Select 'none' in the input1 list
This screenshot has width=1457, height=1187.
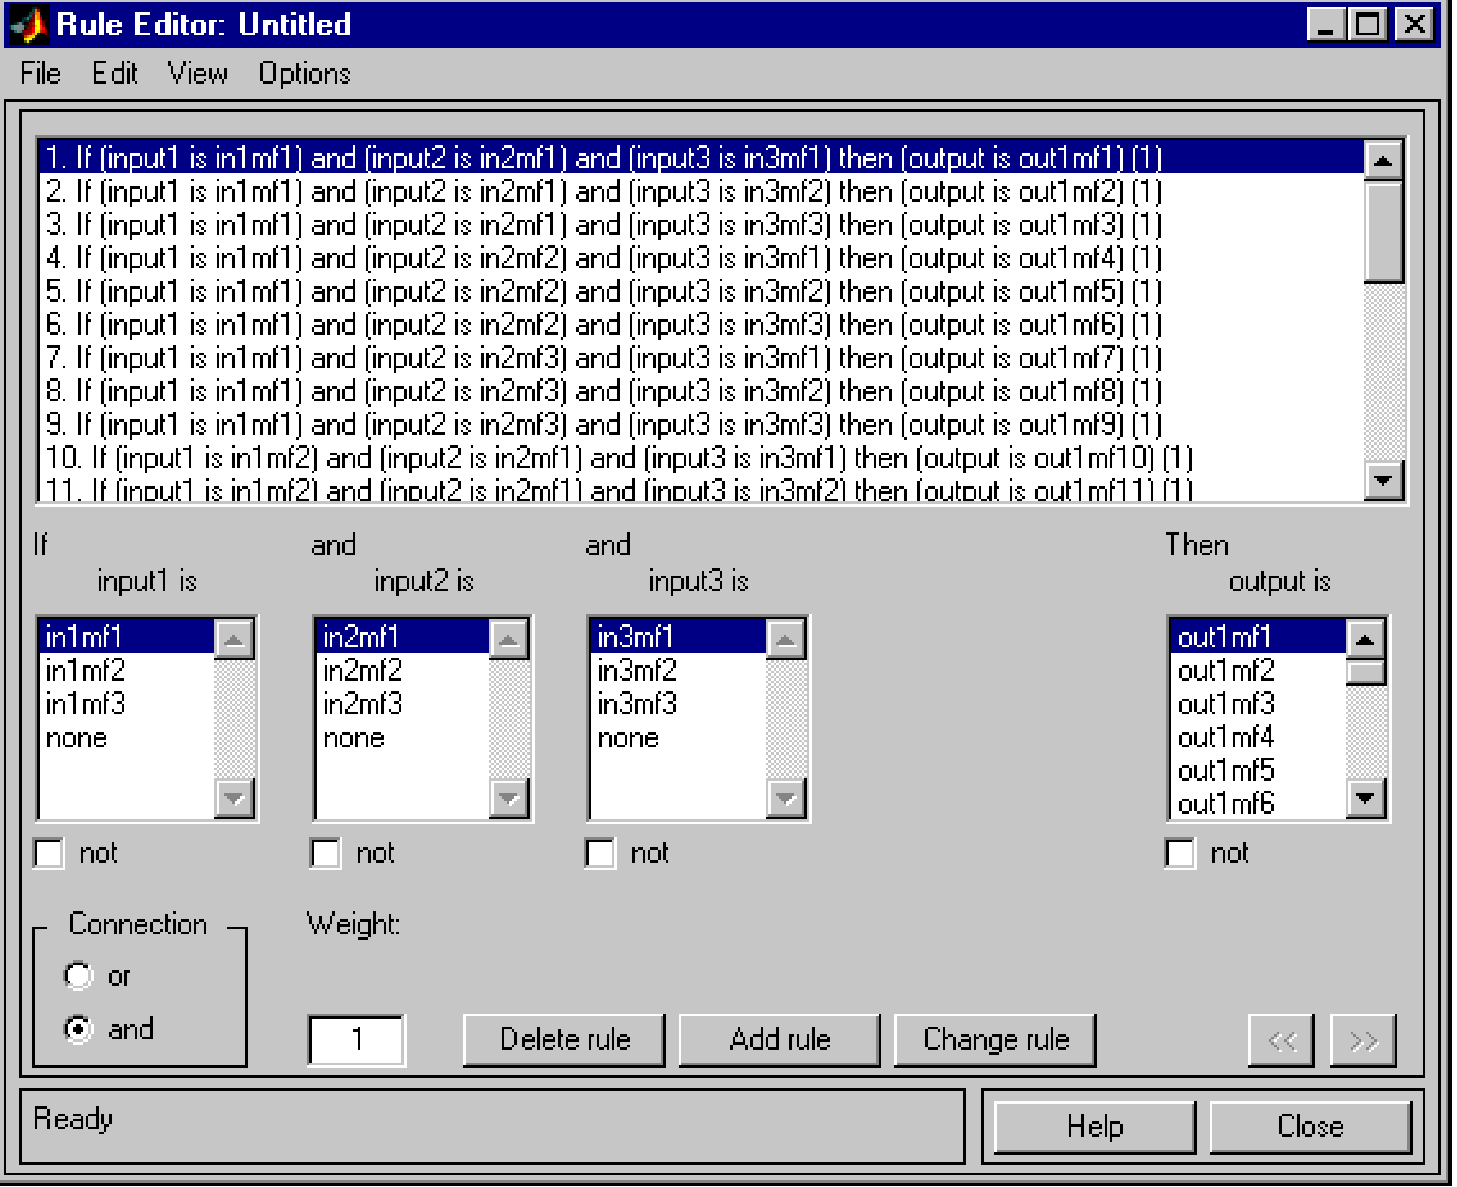coord(126,738)
